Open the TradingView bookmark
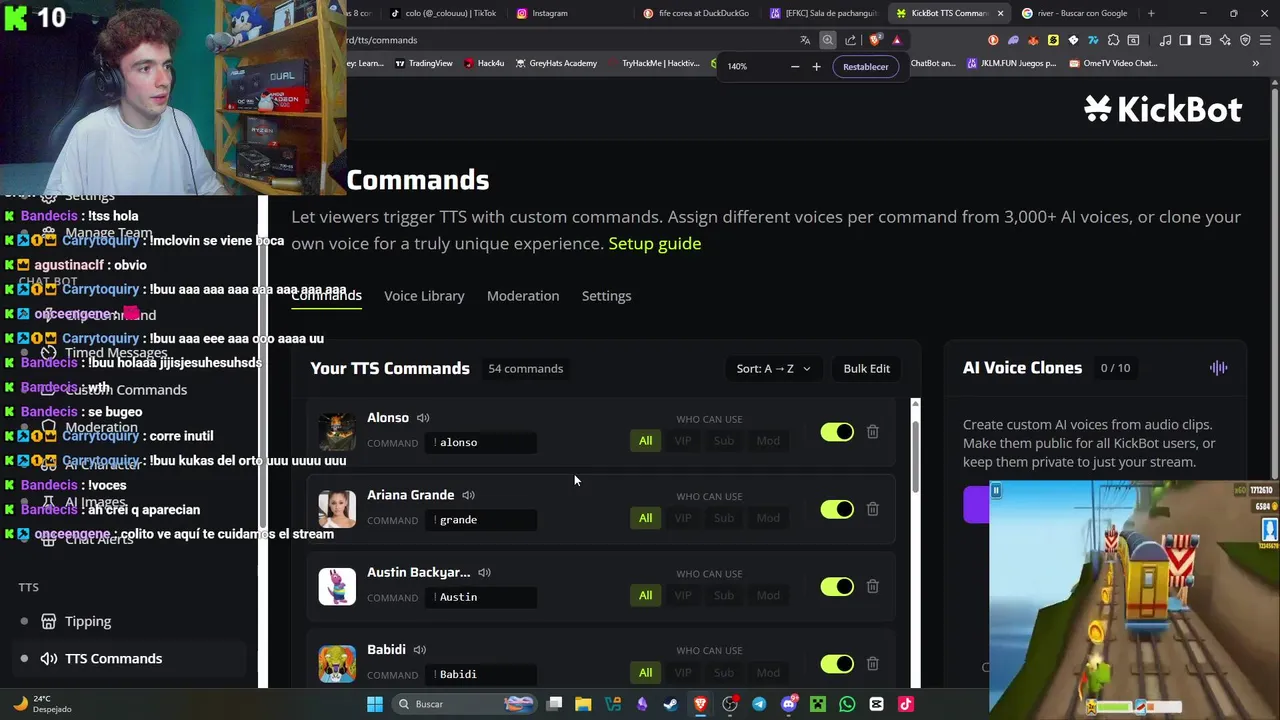Image resolution: width=1280 pixels, height=720 pixels. click(423, 63)
